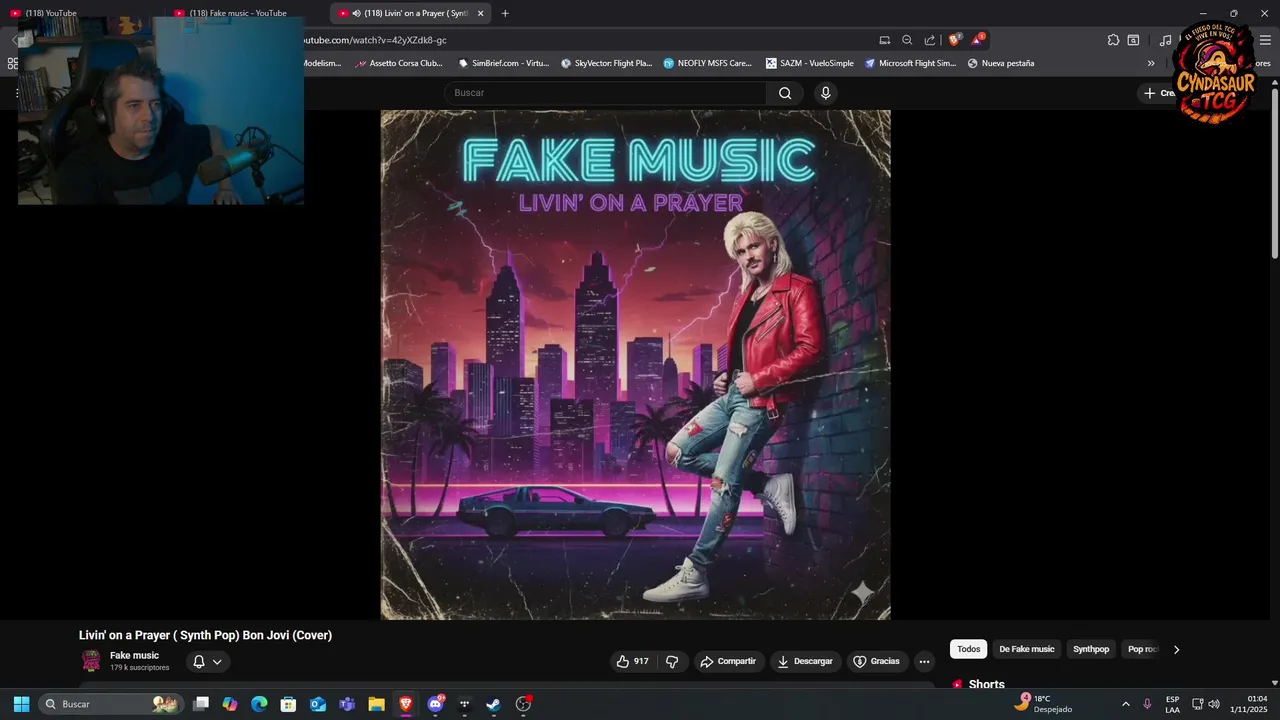This screenshot has height=720, width=1280.
Task: Open Microsoft Teams from taskbar
Action: click(347, 704)
